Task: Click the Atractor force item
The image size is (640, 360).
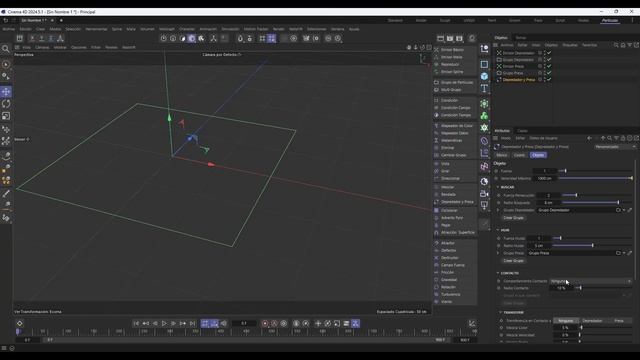Action: (x=447, y=243)
